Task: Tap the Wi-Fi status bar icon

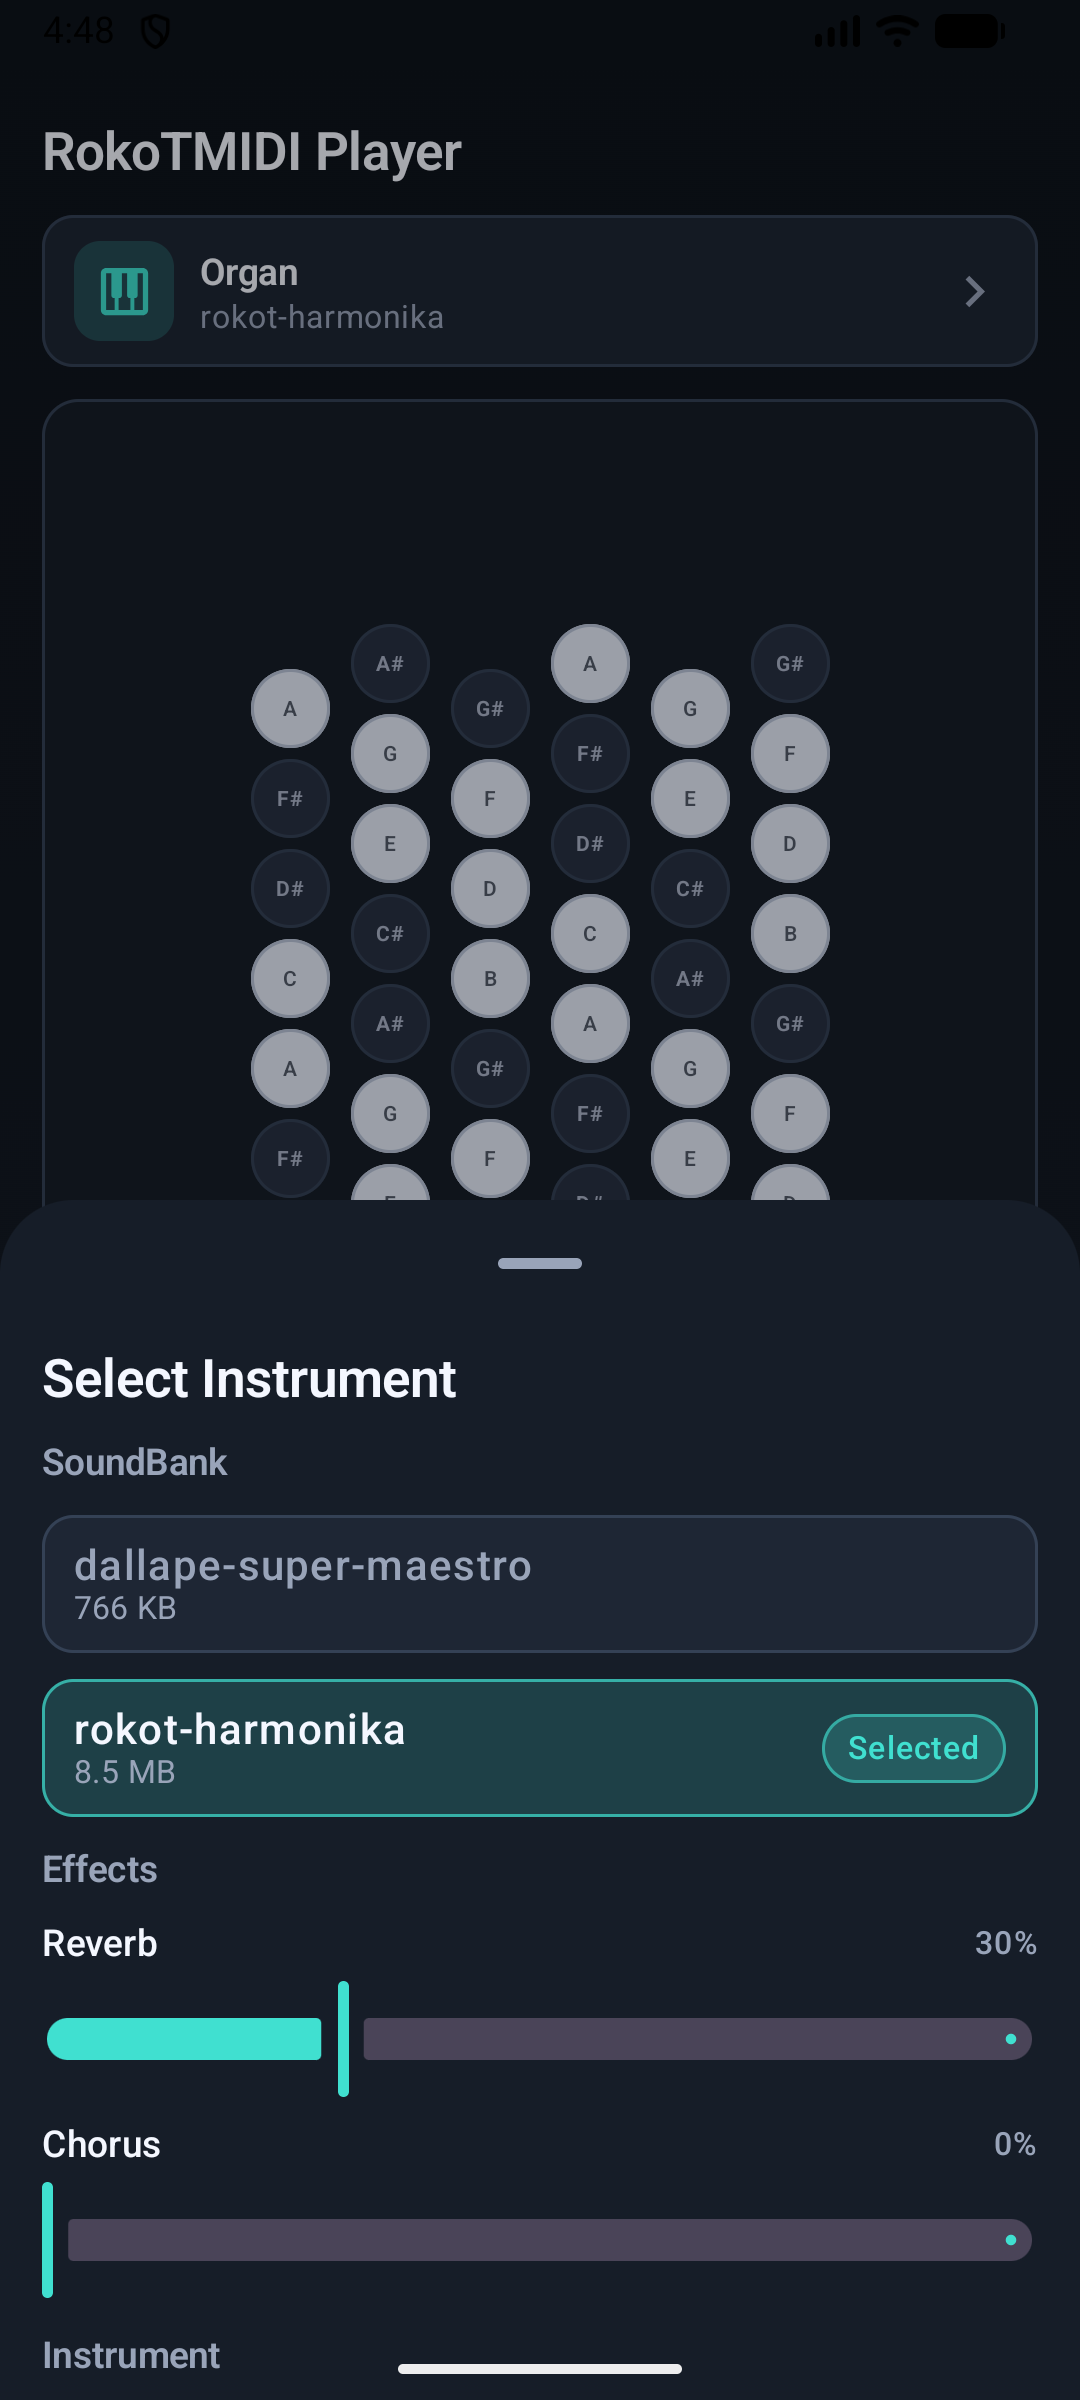Action: 897,31
